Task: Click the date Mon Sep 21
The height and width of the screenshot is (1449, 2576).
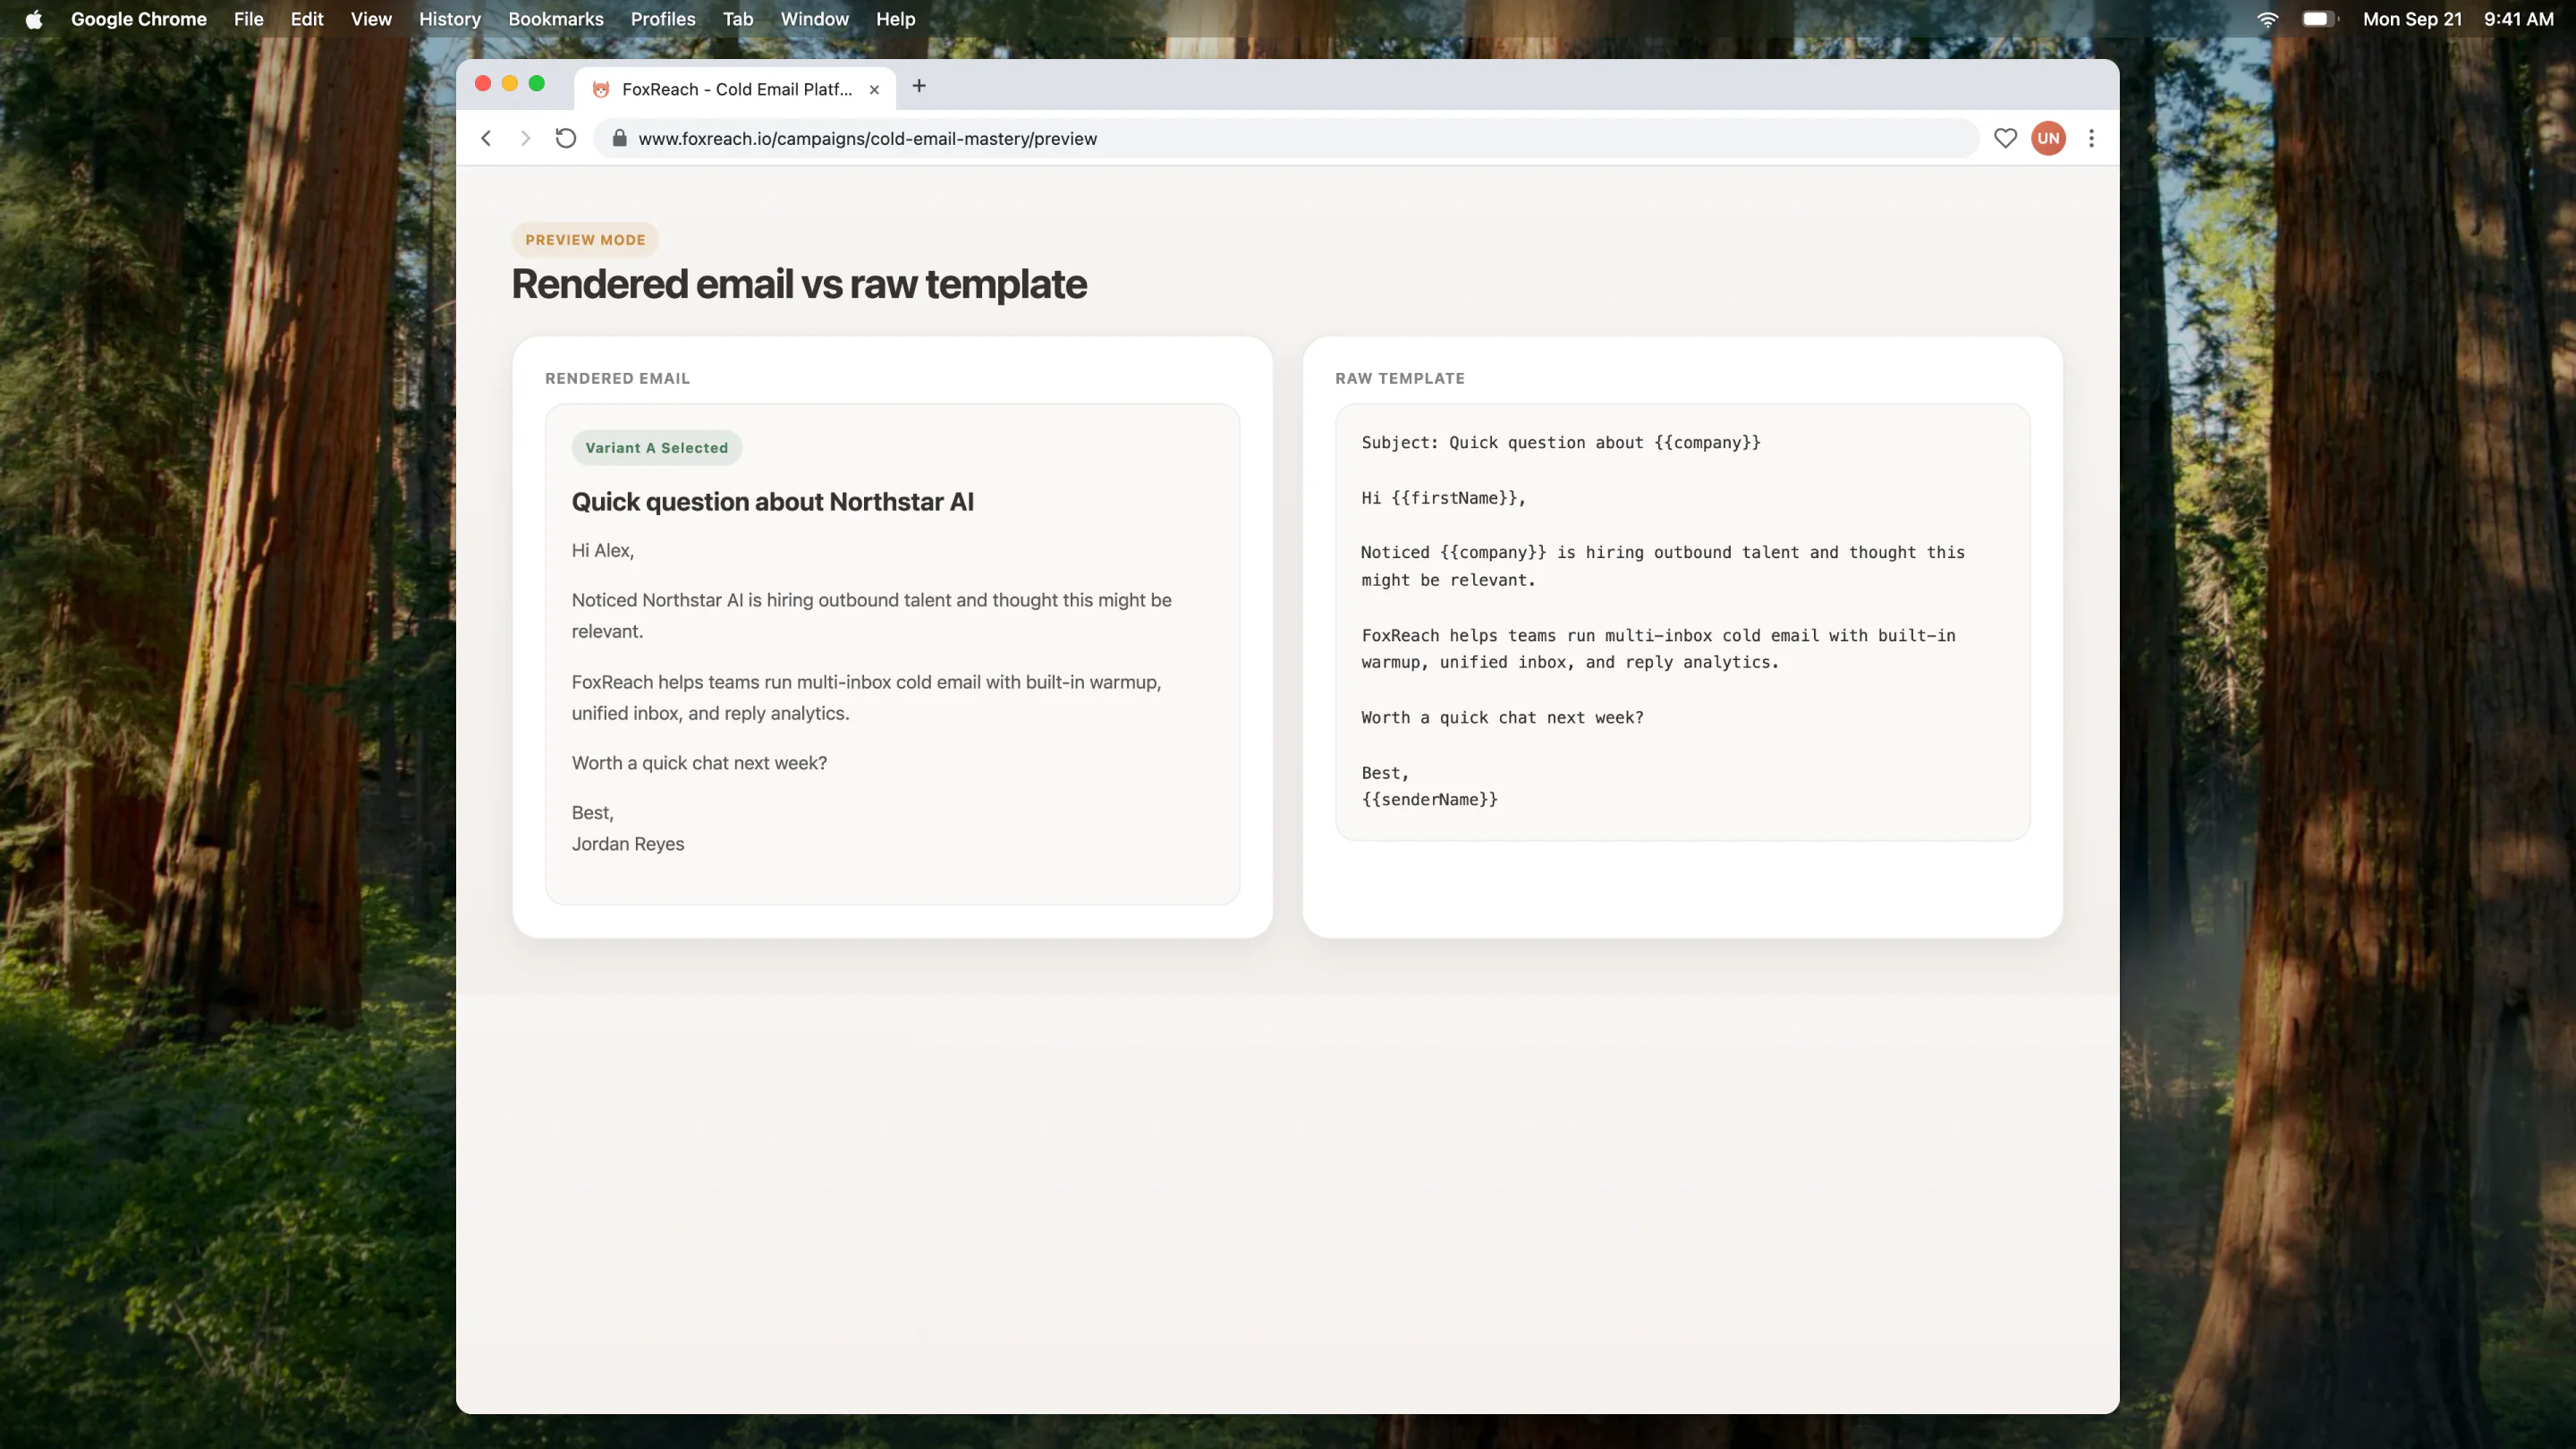Action: coord(2412,19)
